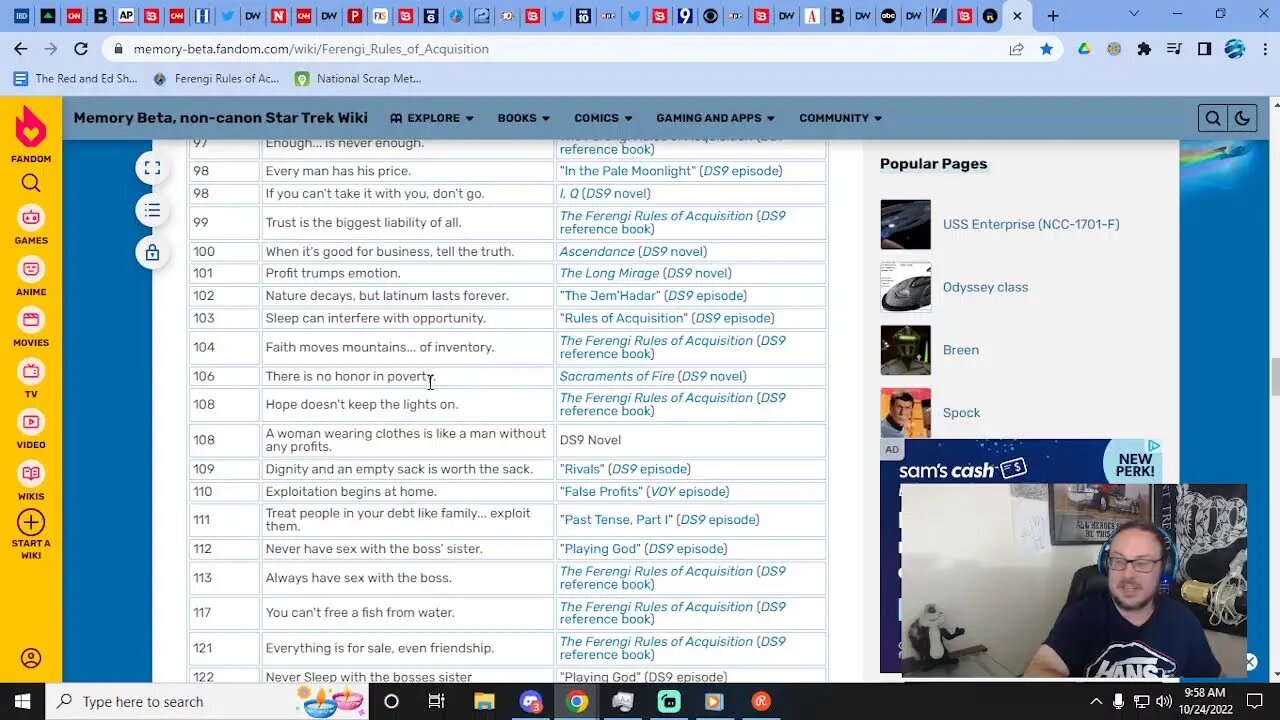Image resolution: width=1280 pixels, height=720 pixels.
Task: Open the Fandom sidebar search icon
Action: tap(31, 183)
